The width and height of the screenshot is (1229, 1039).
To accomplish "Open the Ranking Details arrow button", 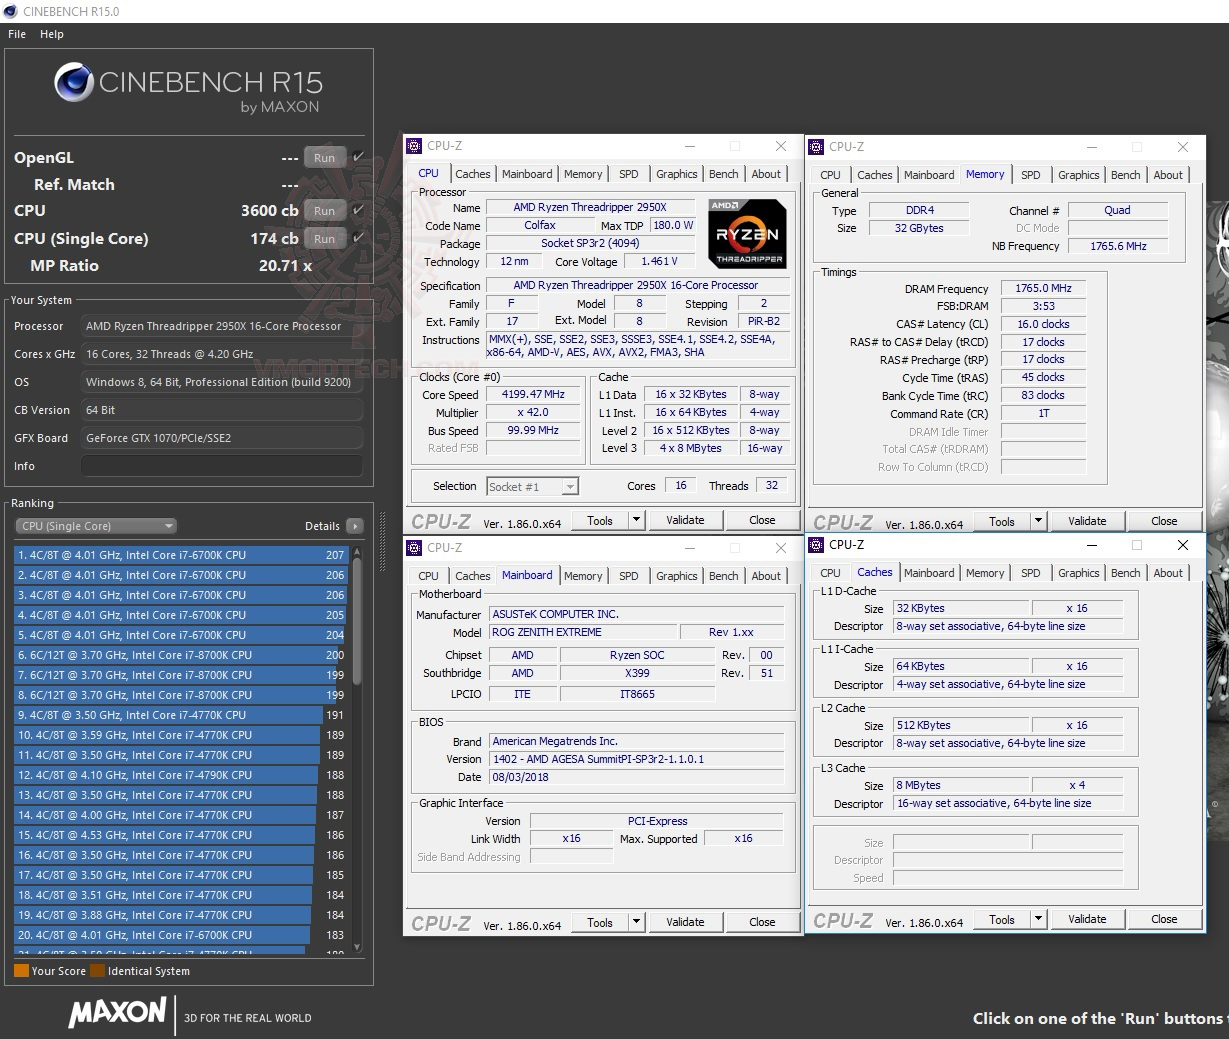I will tap(355, 526).
